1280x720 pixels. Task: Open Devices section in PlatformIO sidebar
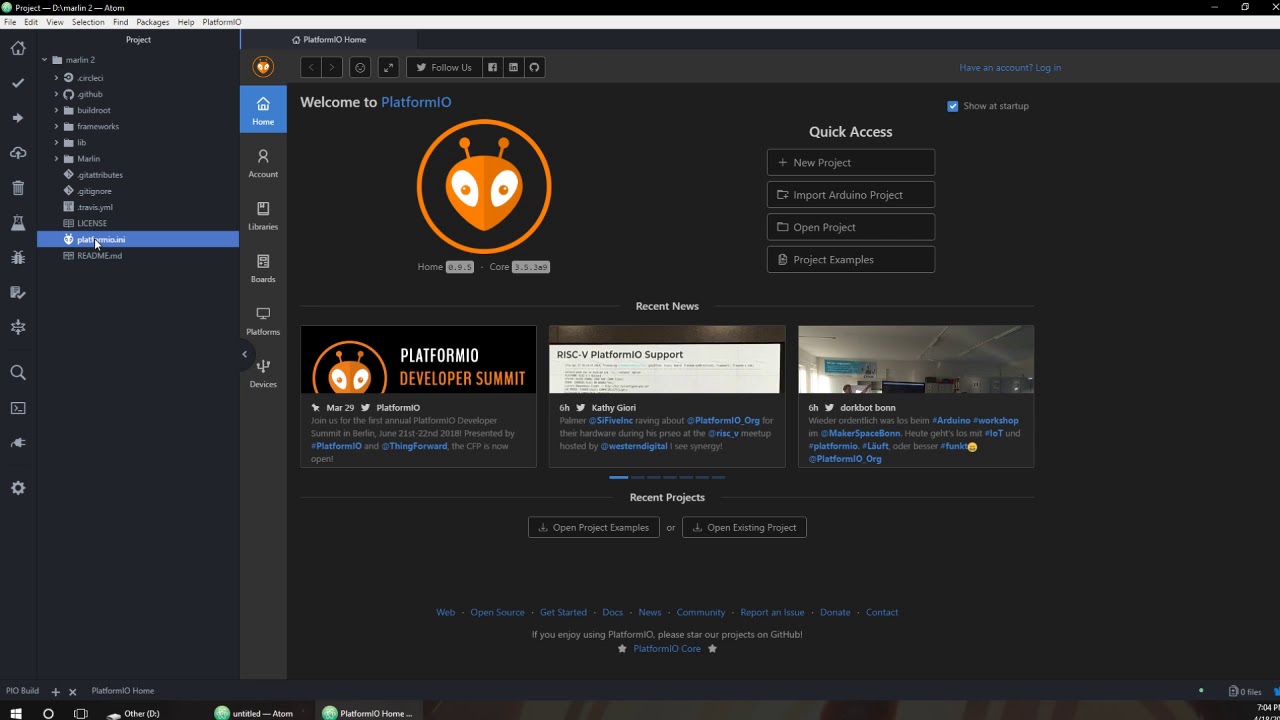[263, 374]
